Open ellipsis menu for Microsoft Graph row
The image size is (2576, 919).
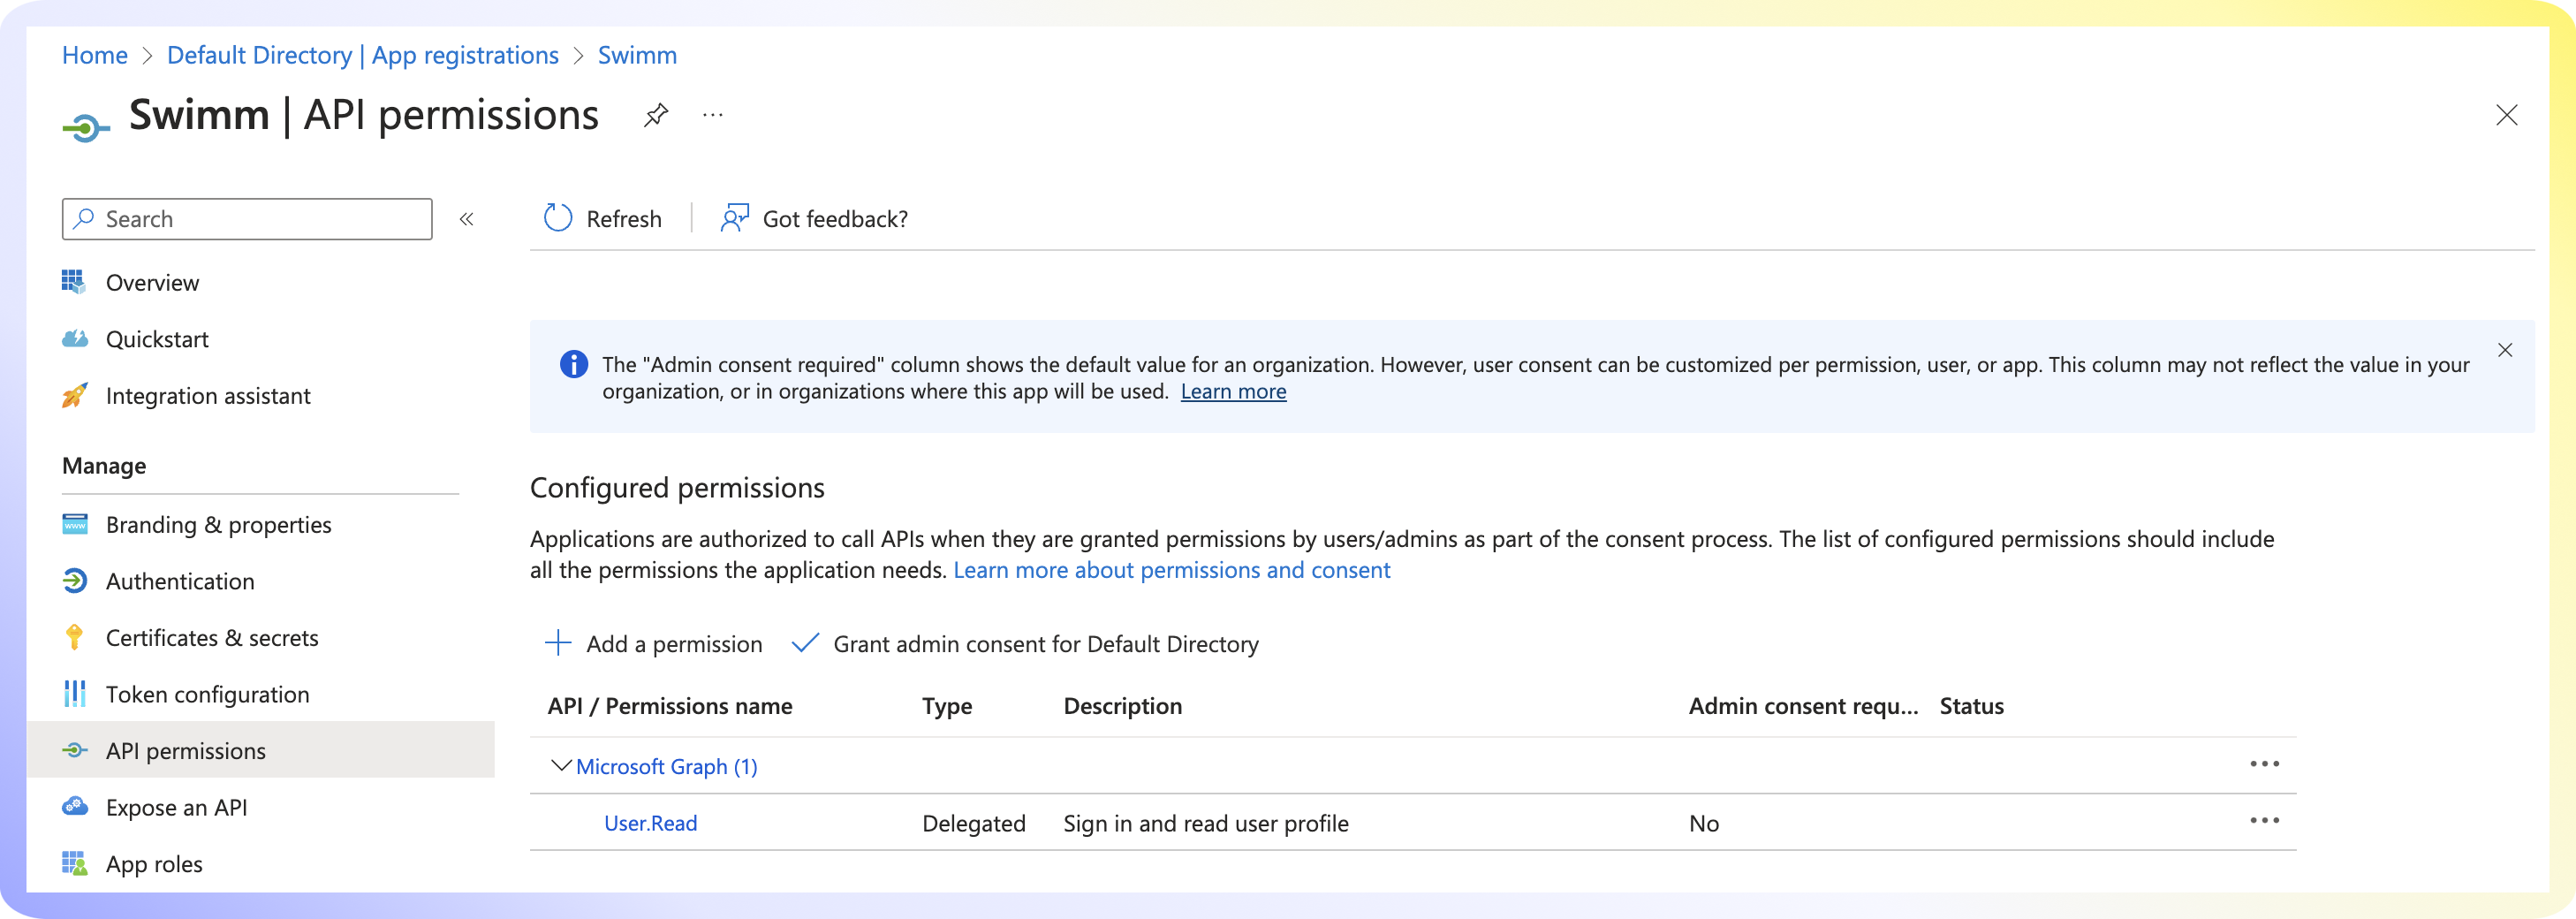pyautogui.click(x=2264, y=764)
